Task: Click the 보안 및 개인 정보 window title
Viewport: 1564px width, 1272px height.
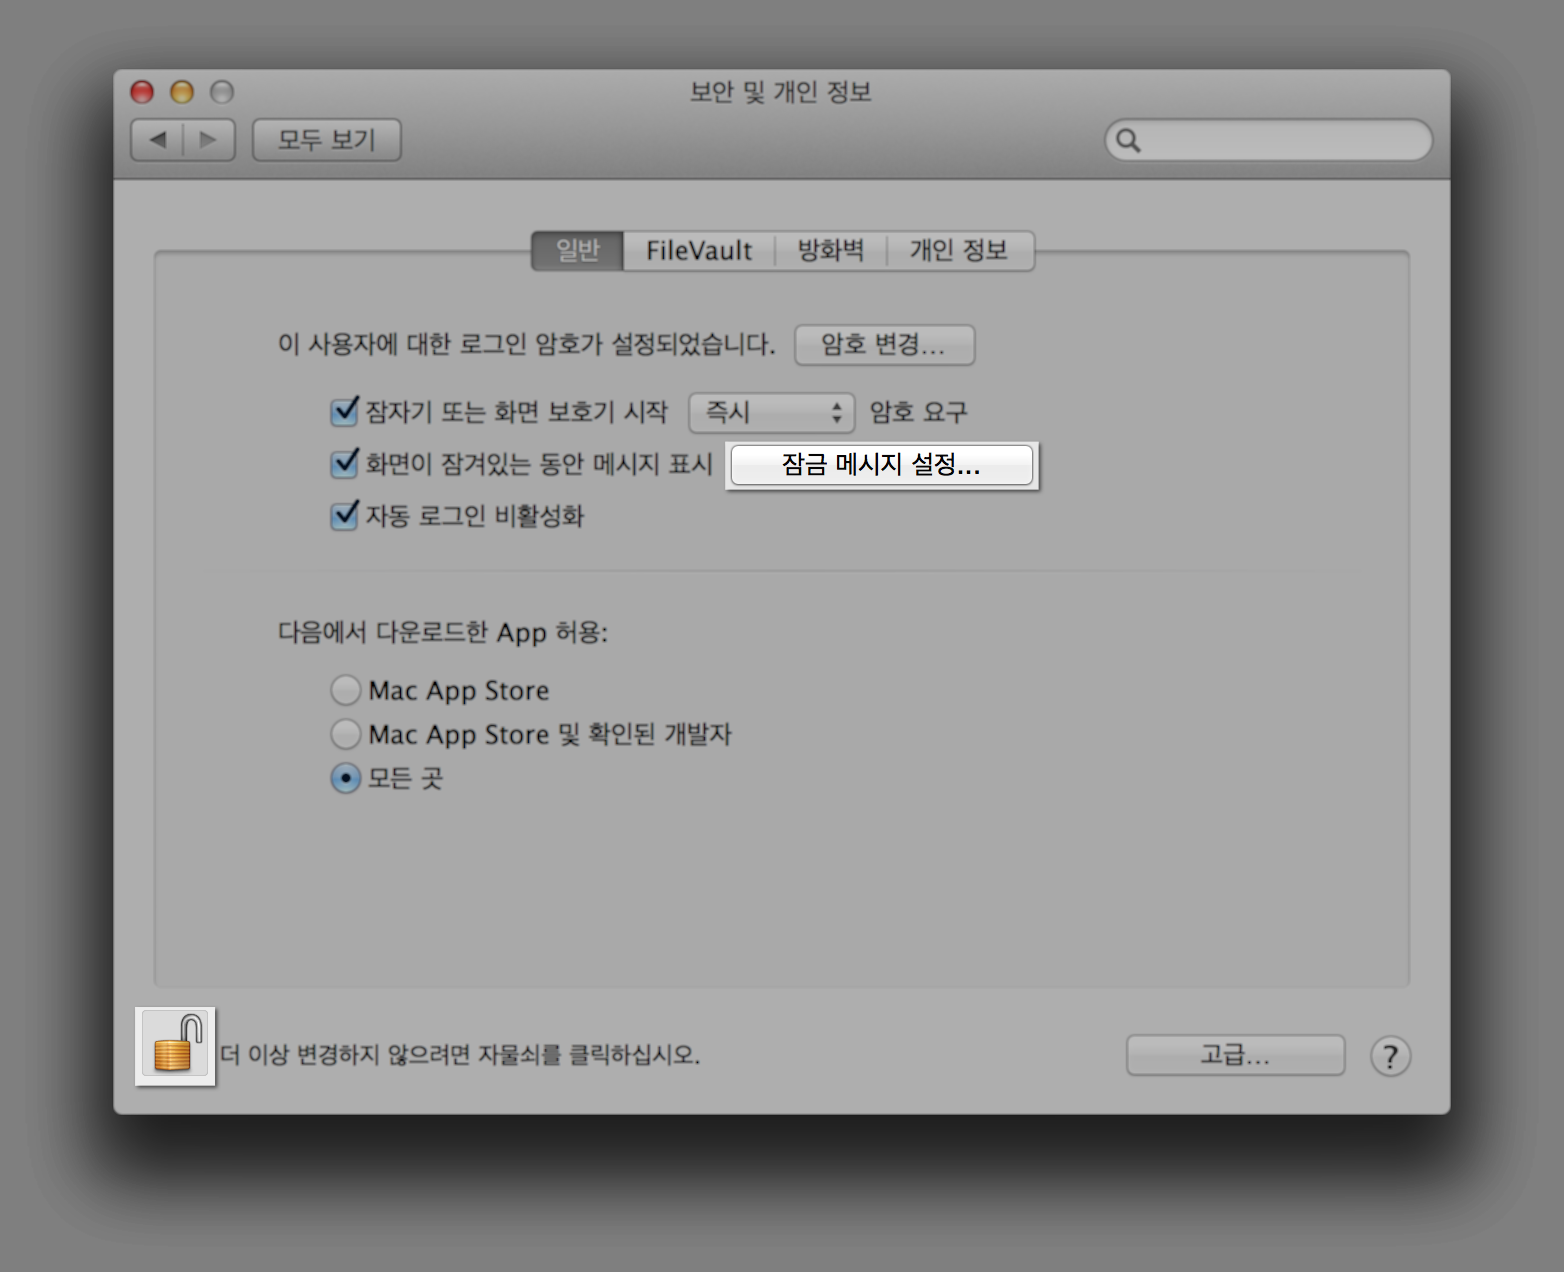Action: pyautogui.click(x=781, y=92)
